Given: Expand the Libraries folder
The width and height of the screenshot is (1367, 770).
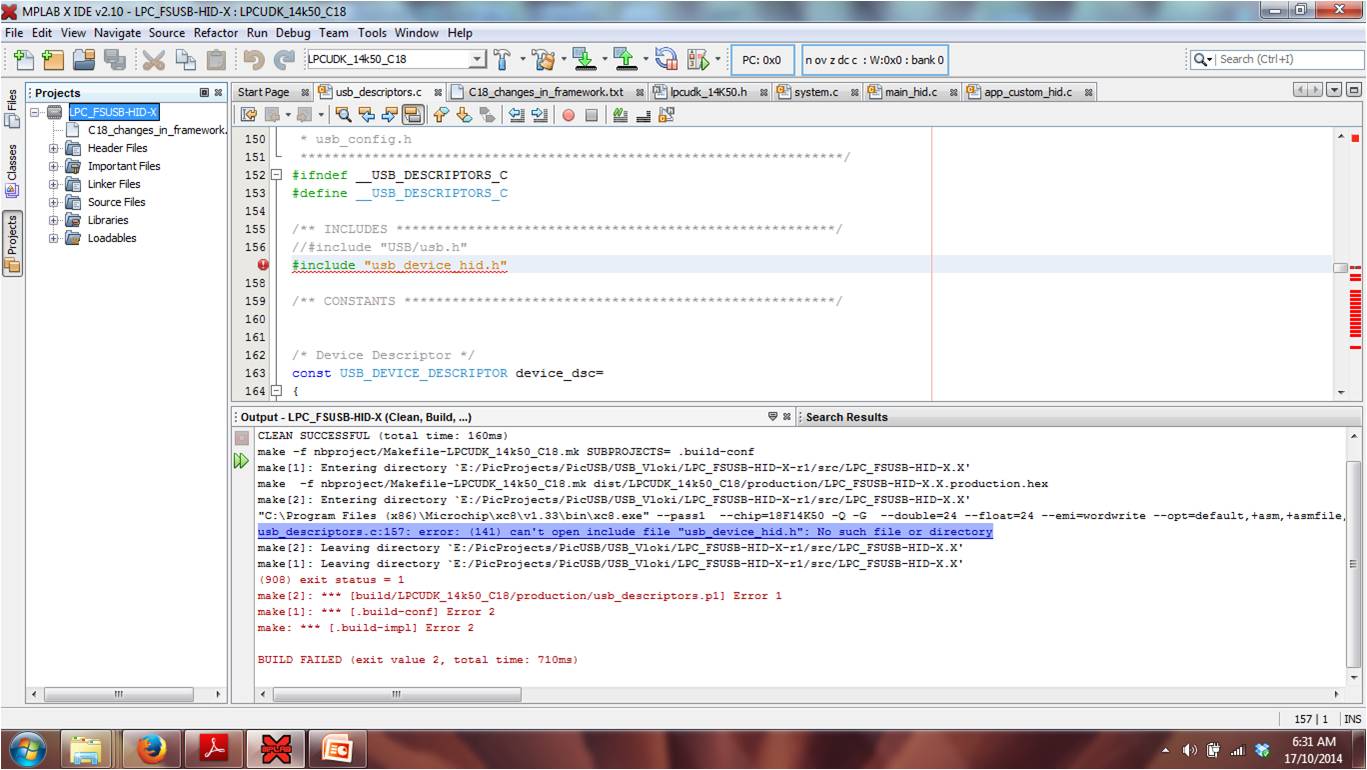Looking at the screenshot, I should (54, 220).
